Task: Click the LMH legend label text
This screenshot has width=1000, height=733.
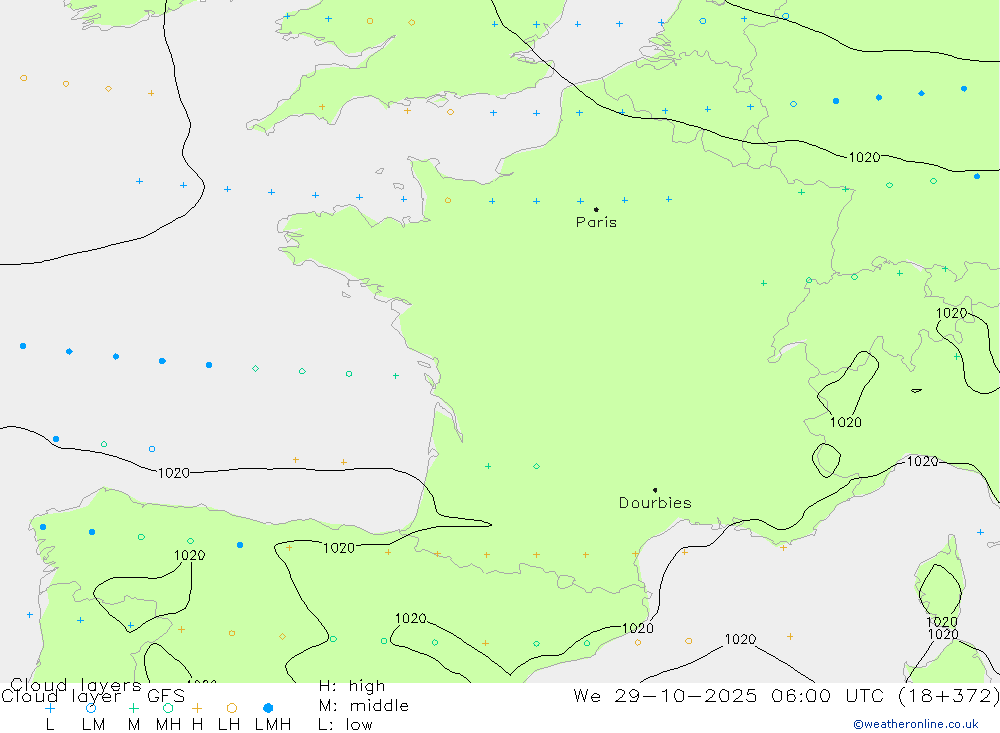Action: point(273,725)
